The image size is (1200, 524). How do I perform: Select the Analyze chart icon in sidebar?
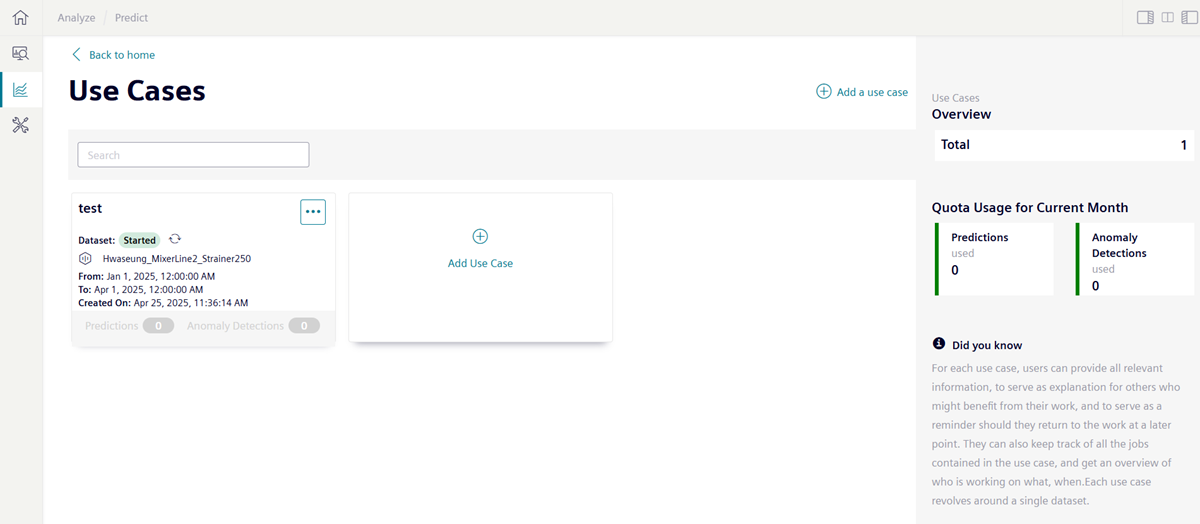(20, 90)
